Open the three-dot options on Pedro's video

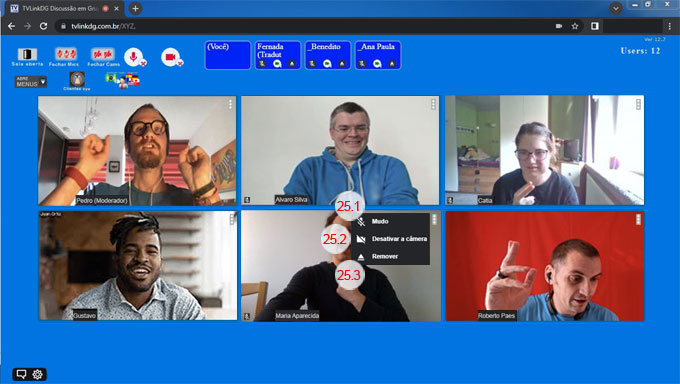[230, 104]
